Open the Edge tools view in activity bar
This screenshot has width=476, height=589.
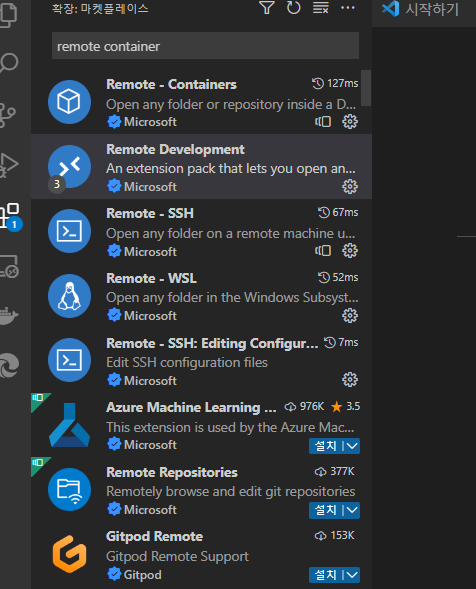pos(9,365)
